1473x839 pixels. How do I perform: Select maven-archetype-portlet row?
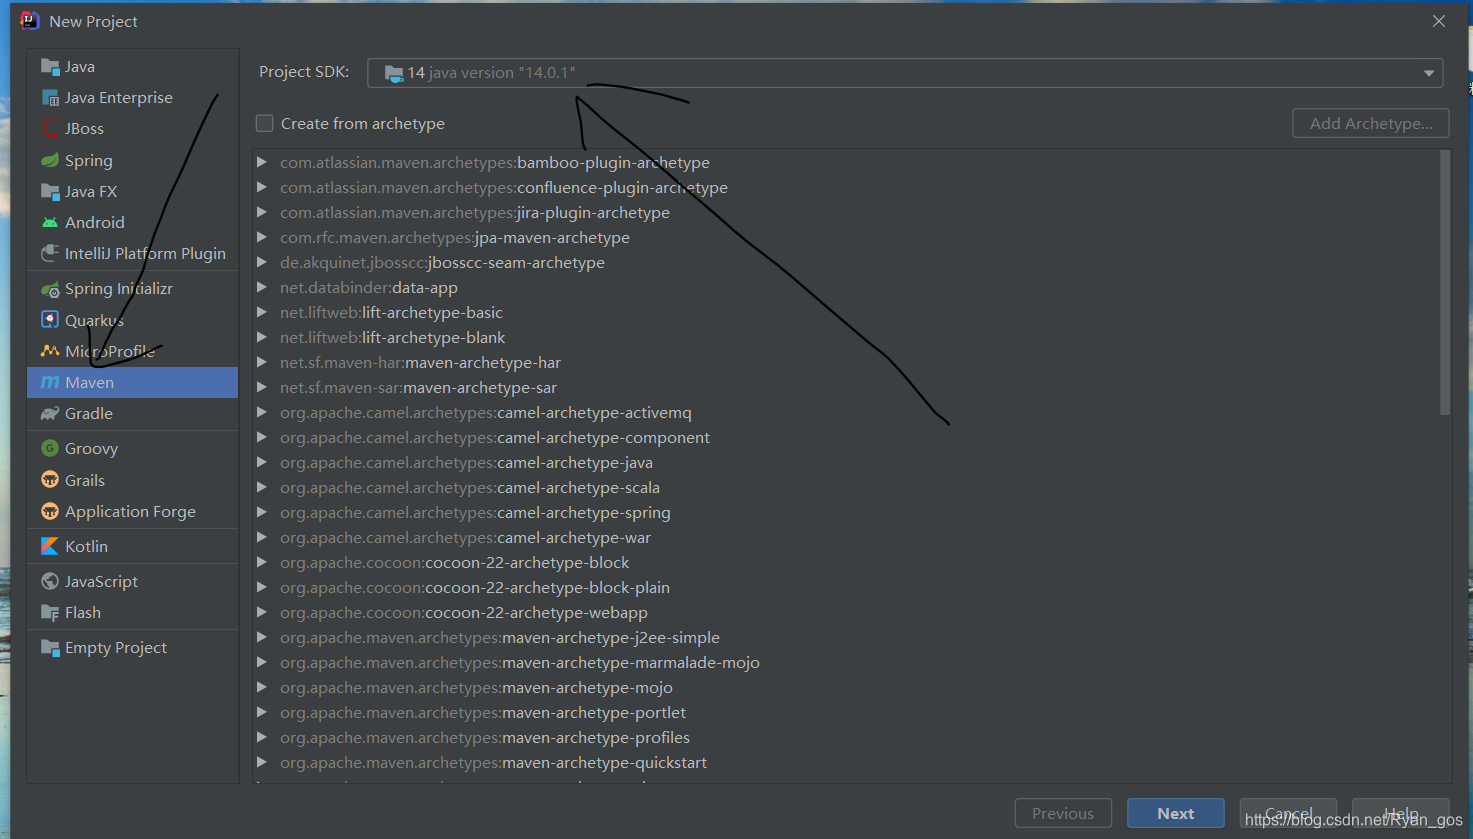click(846, 712)
